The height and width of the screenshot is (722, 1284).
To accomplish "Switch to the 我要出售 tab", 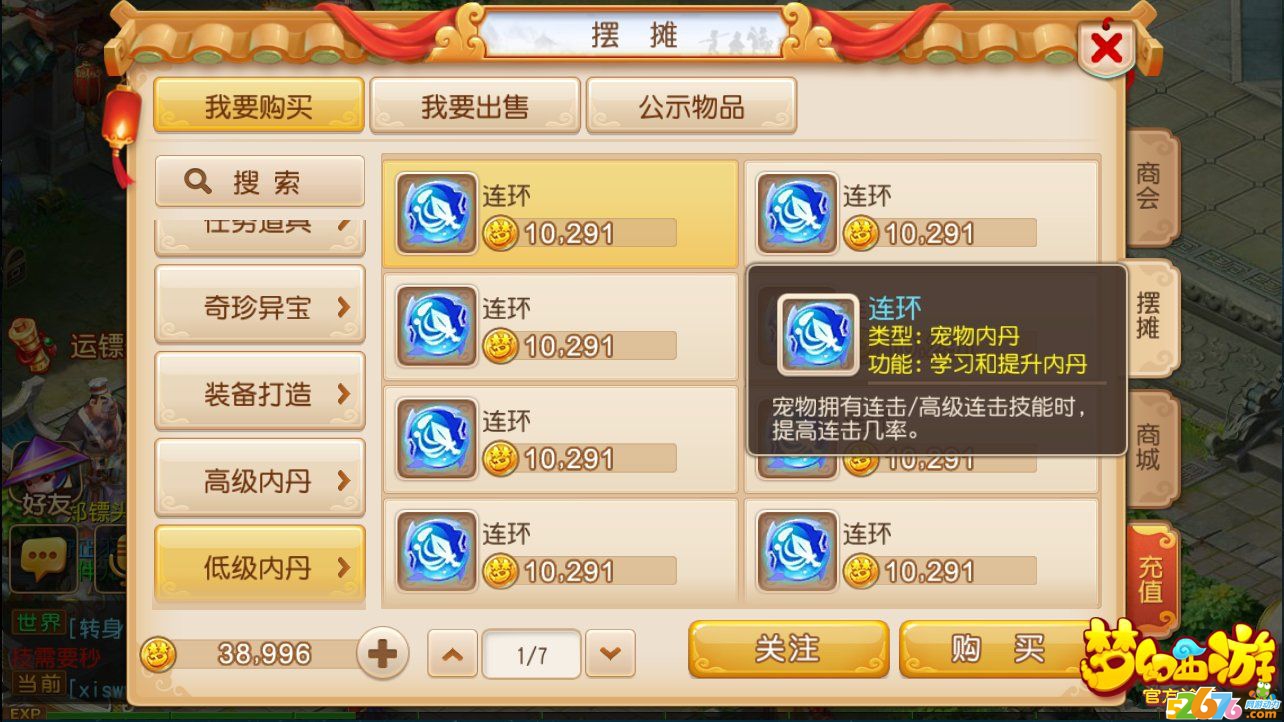I will click(475, 106).
